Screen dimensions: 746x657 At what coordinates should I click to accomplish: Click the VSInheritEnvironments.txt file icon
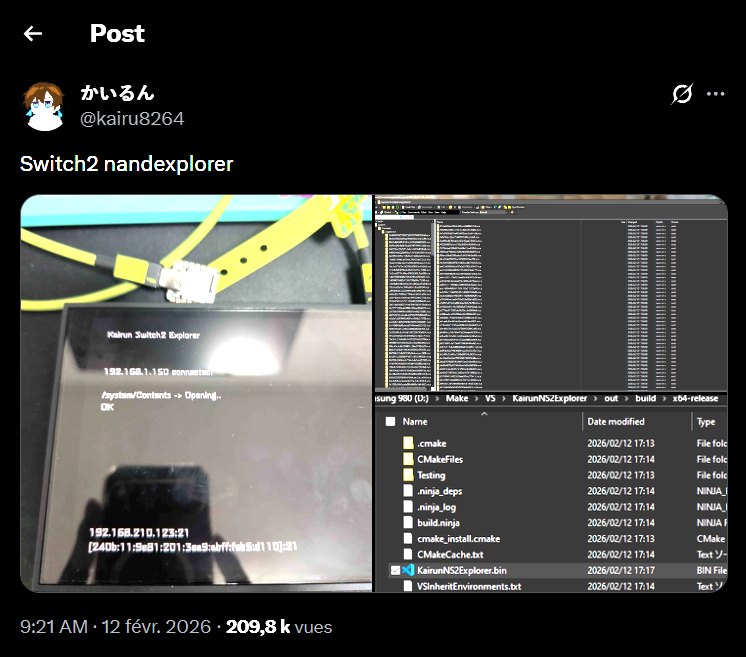point(408,586)
